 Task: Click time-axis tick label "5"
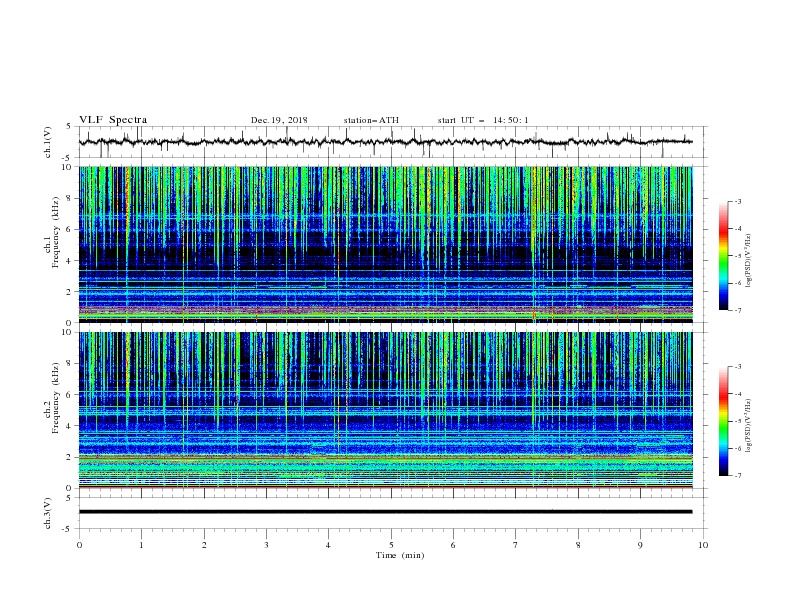[391, 545]
